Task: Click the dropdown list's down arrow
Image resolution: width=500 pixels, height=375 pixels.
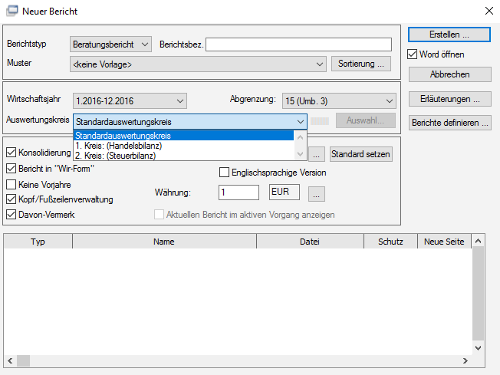Action: click(x=300, y=154)
